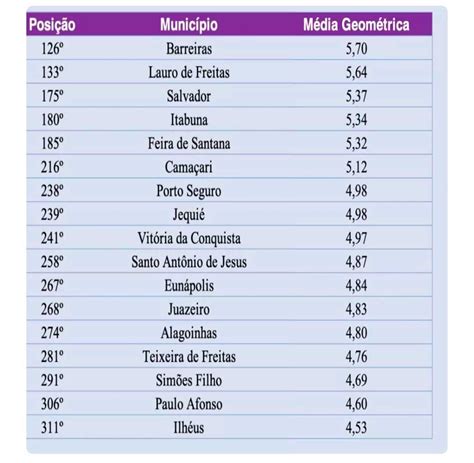Click the Ilhéus municipality entry

[x=189, y=428]
